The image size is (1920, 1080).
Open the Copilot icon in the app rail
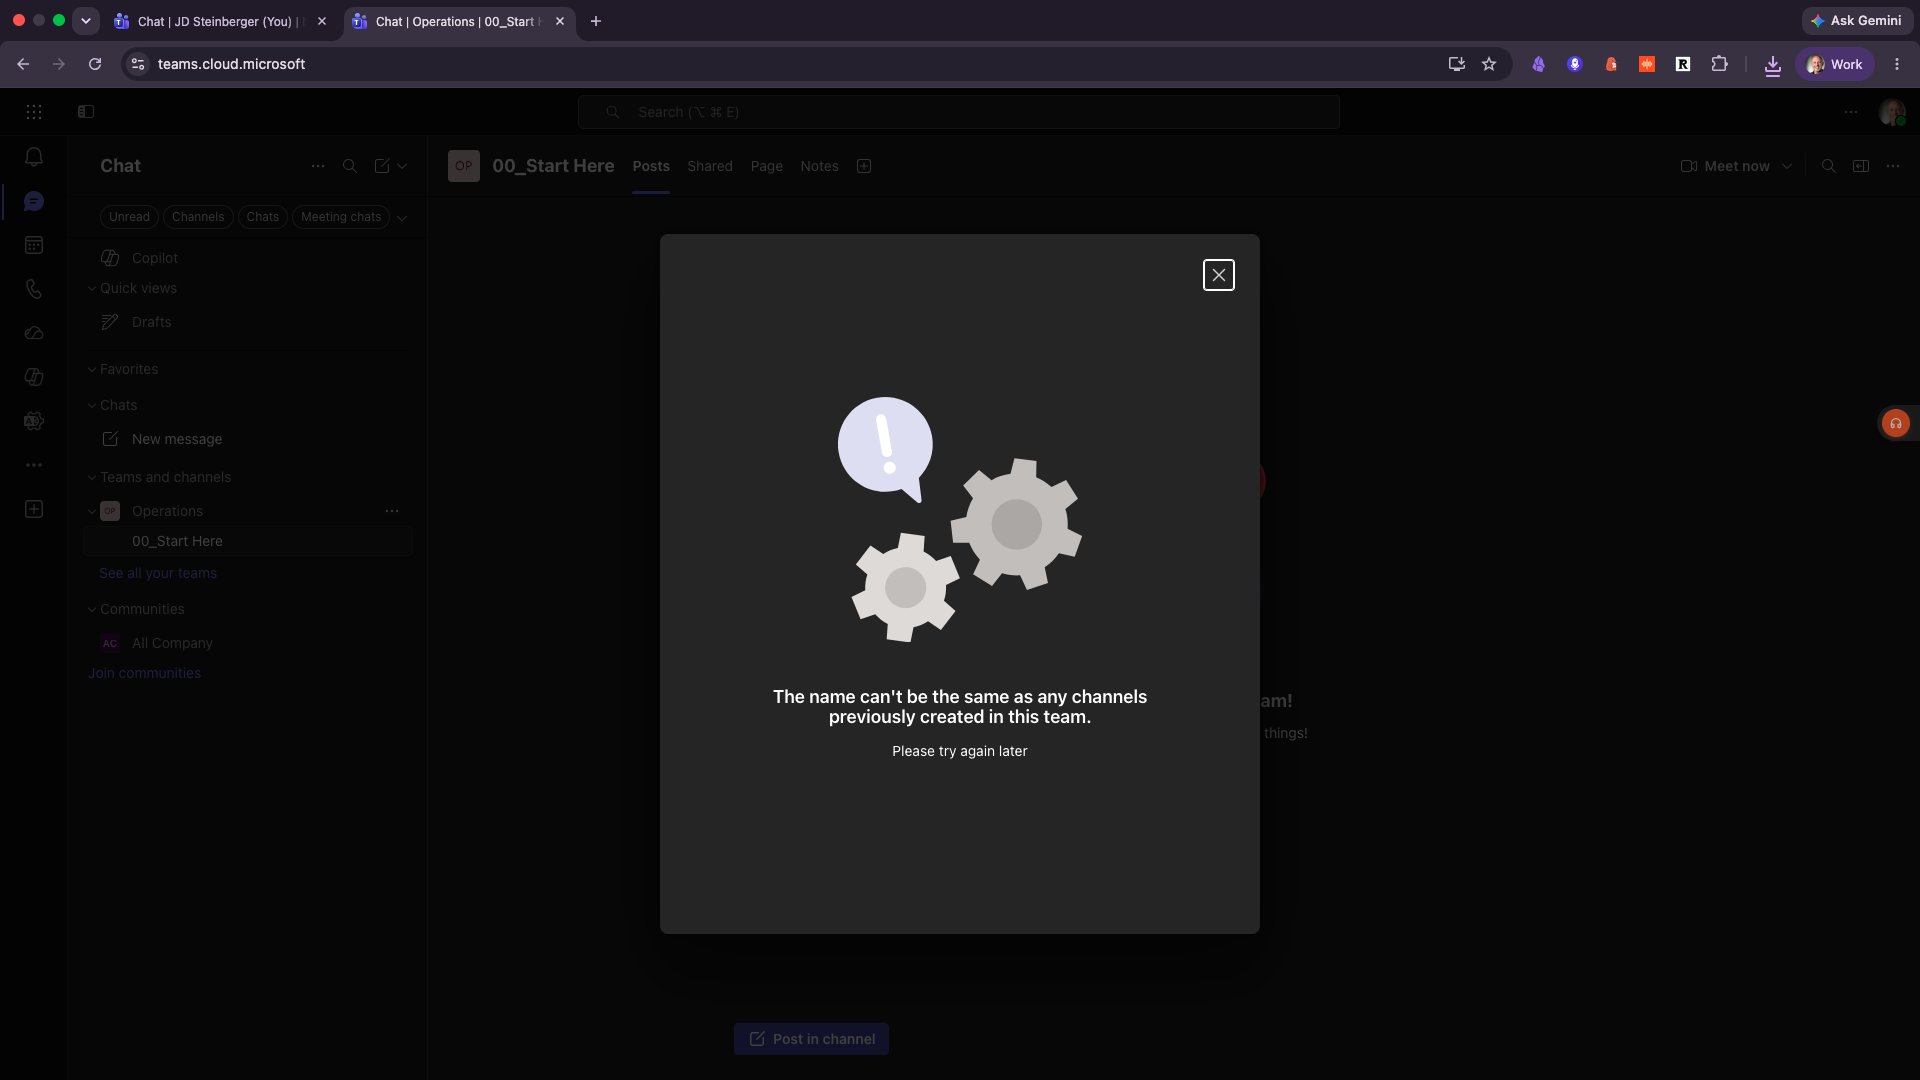[x=34, y=377]
